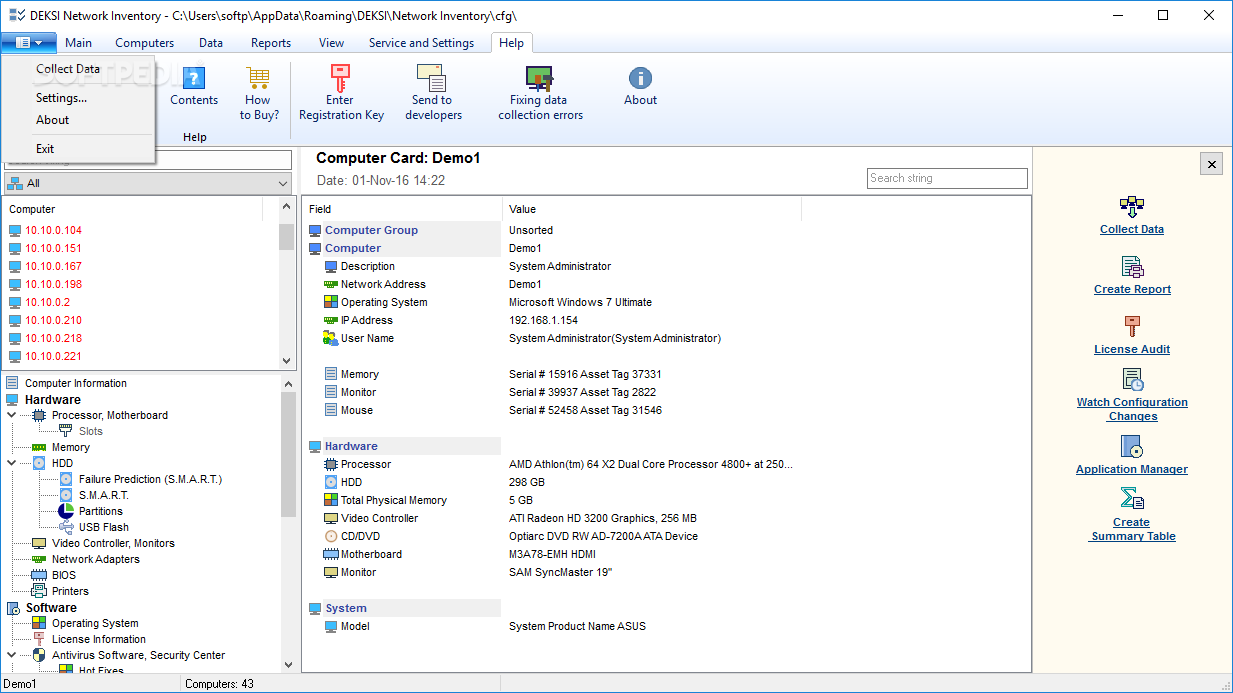Click the card Search string field
The width and height of the screenshot is (1233, 693).
(x=946, y=178)
